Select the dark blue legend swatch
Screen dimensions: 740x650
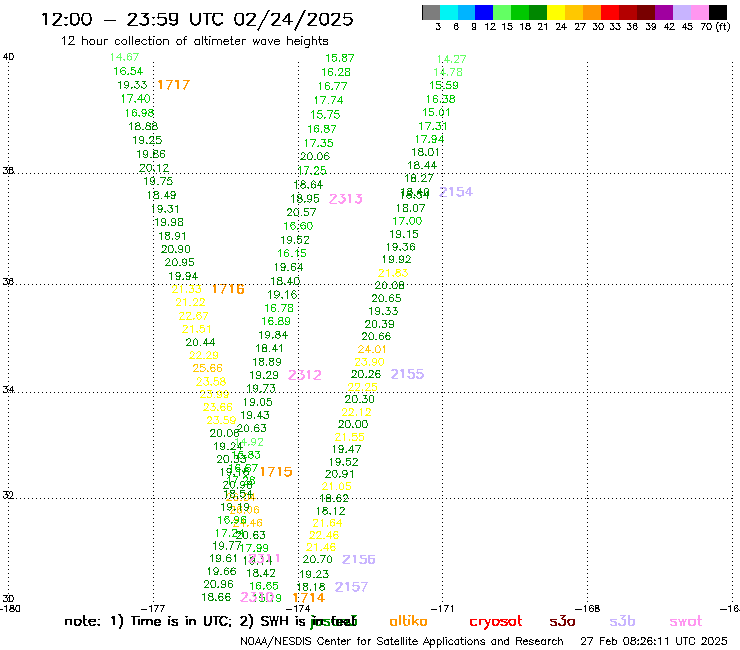[x=484, y=12]
